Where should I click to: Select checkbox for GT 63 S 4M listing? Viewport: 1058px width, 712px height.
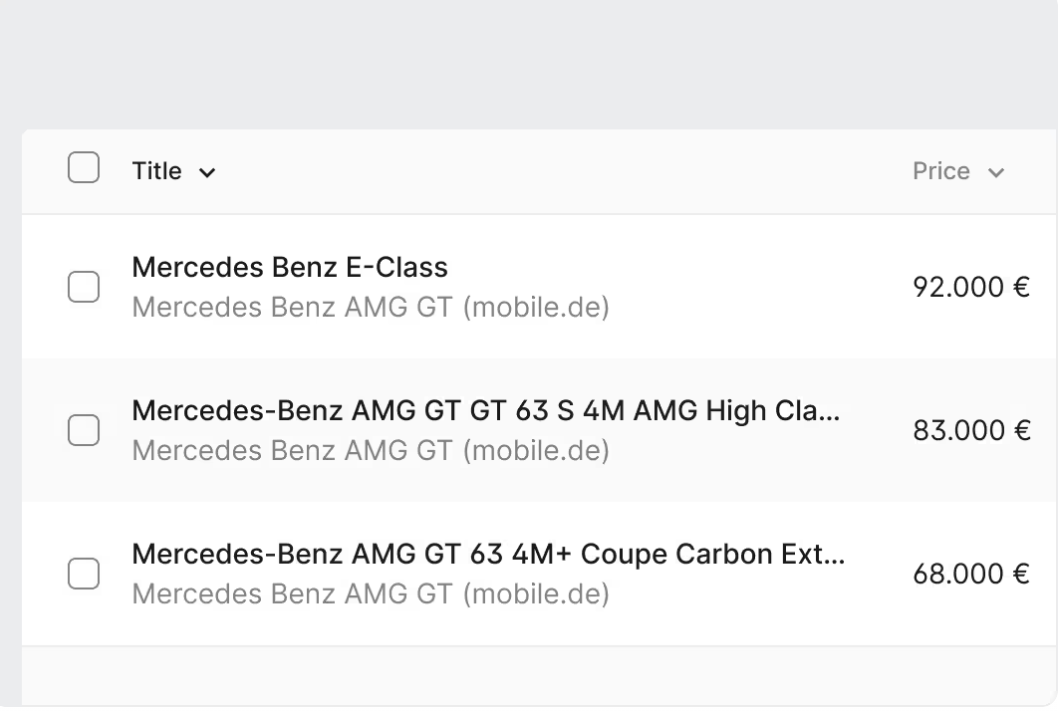[x=84, y=430]
